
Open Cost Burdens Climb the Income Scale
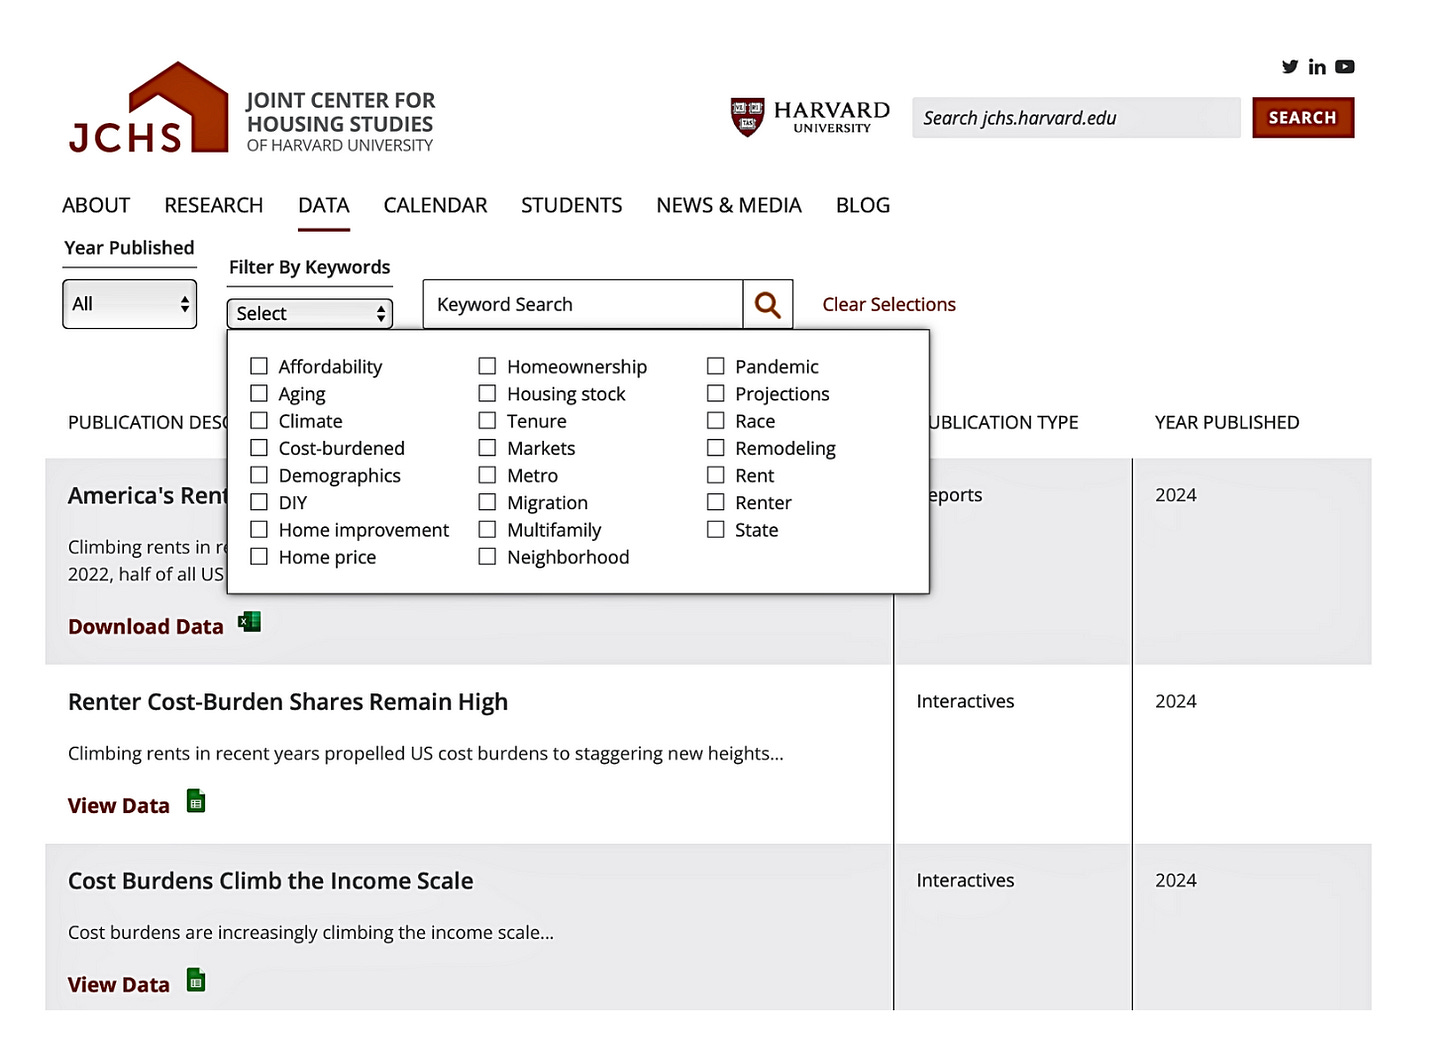(271, 881)
